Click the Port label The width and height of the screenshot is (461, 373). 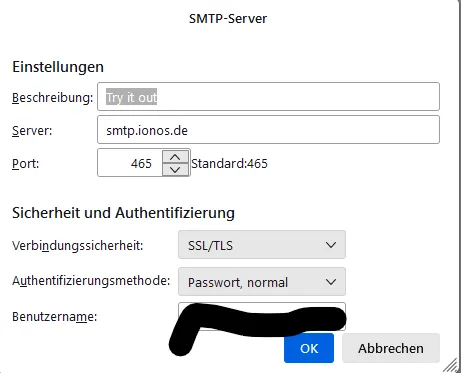click(25, 163)
